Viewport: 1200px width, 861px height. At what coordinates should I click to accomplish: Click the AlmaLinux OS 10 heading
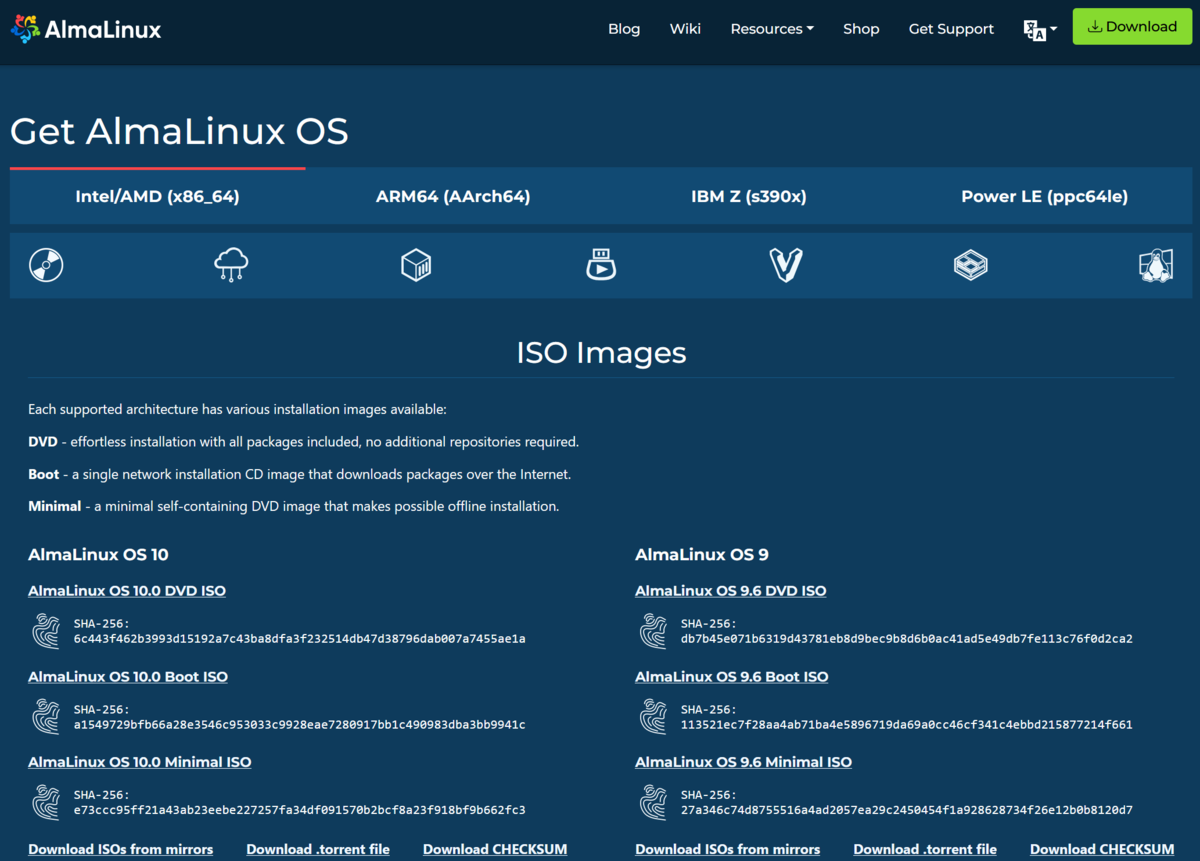pos(98,554)
